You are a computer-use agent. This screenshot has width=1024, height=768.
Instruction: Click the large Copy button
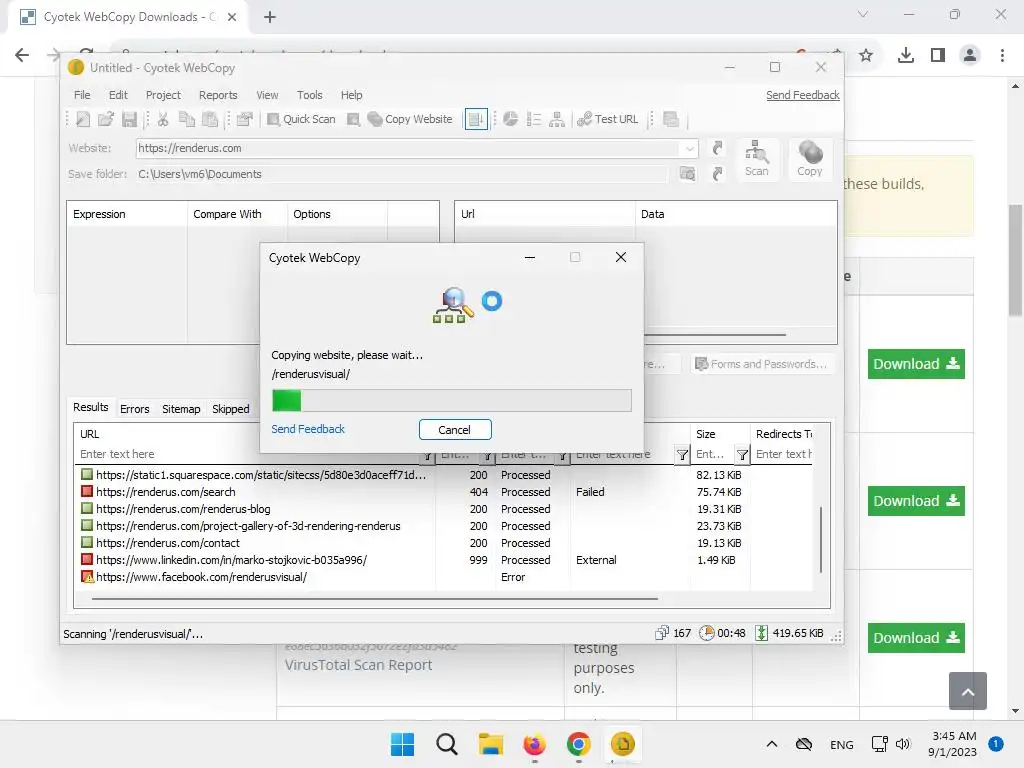810,159
